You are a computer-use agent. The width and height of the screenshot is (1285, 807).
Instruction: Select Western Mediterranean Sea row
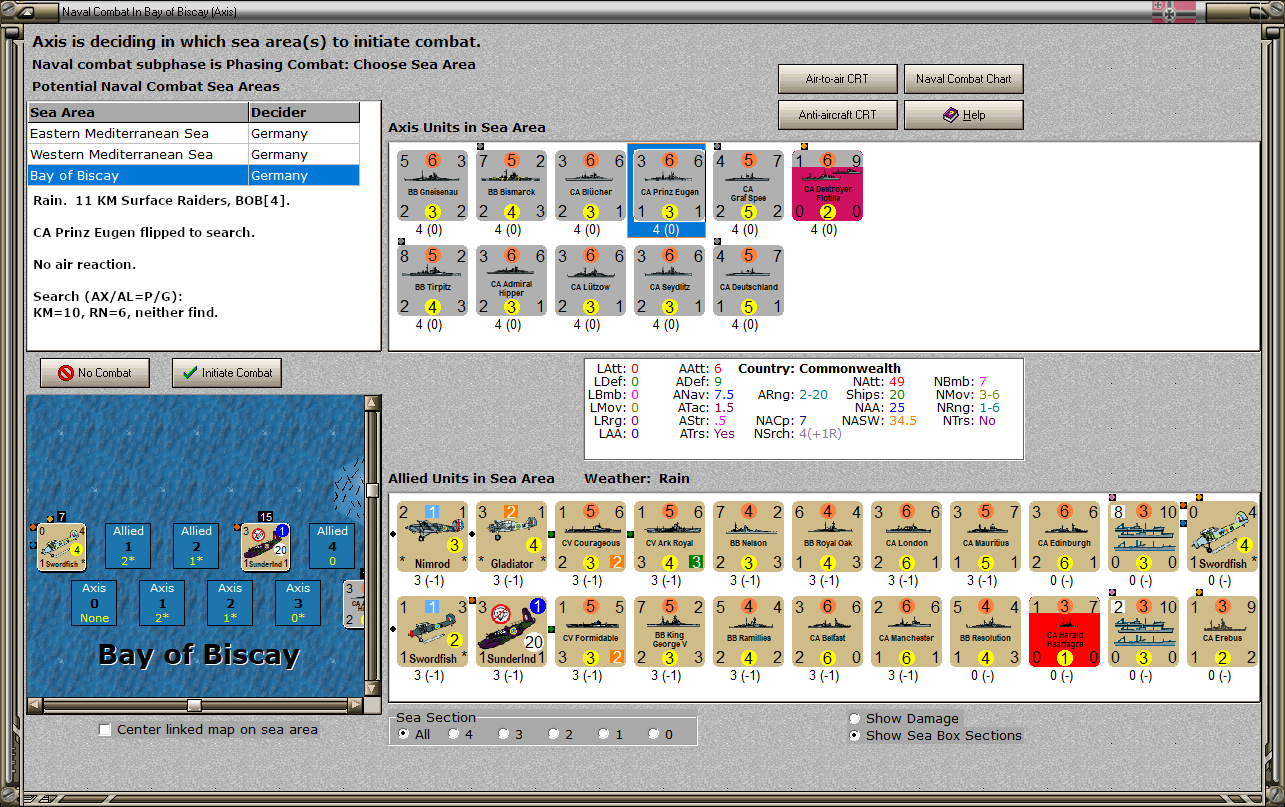pos(193,154)
